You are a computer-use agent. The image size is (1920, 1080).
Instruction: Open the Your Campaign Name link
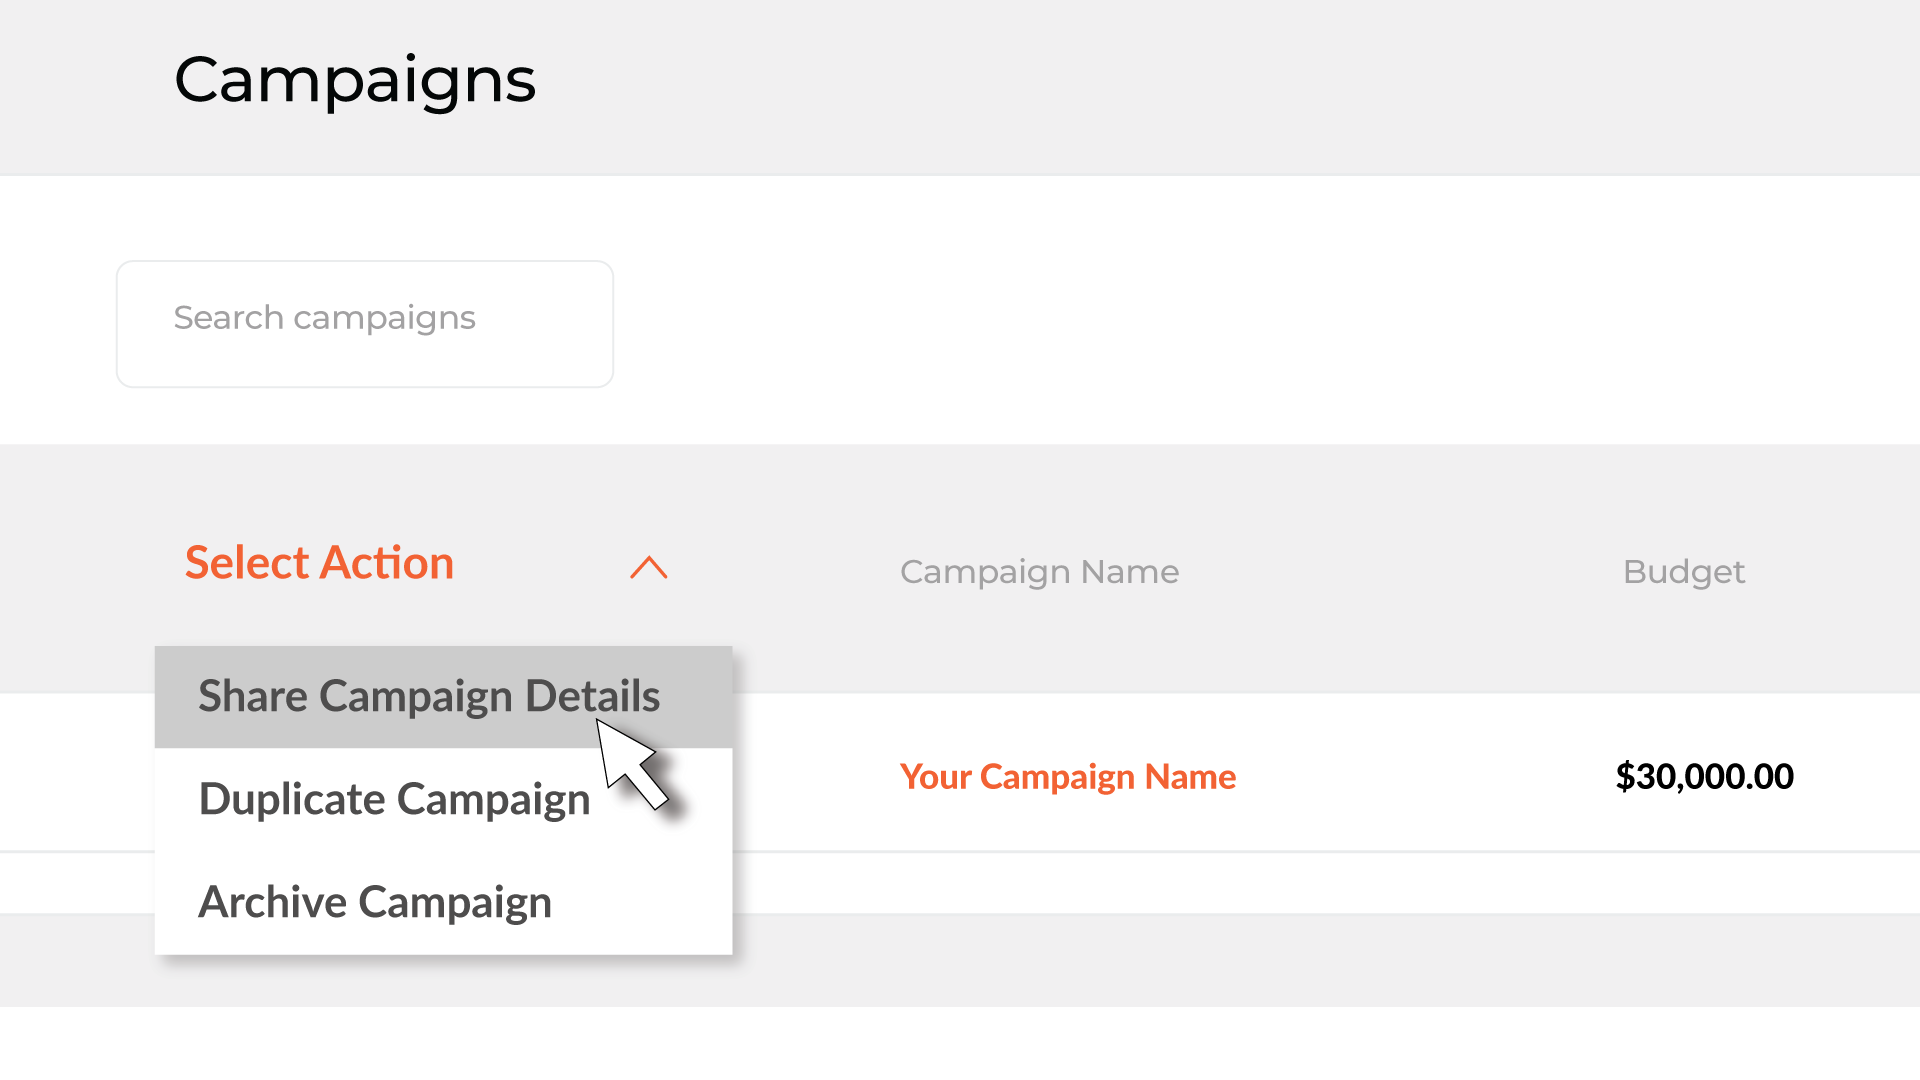point(1067,777)
